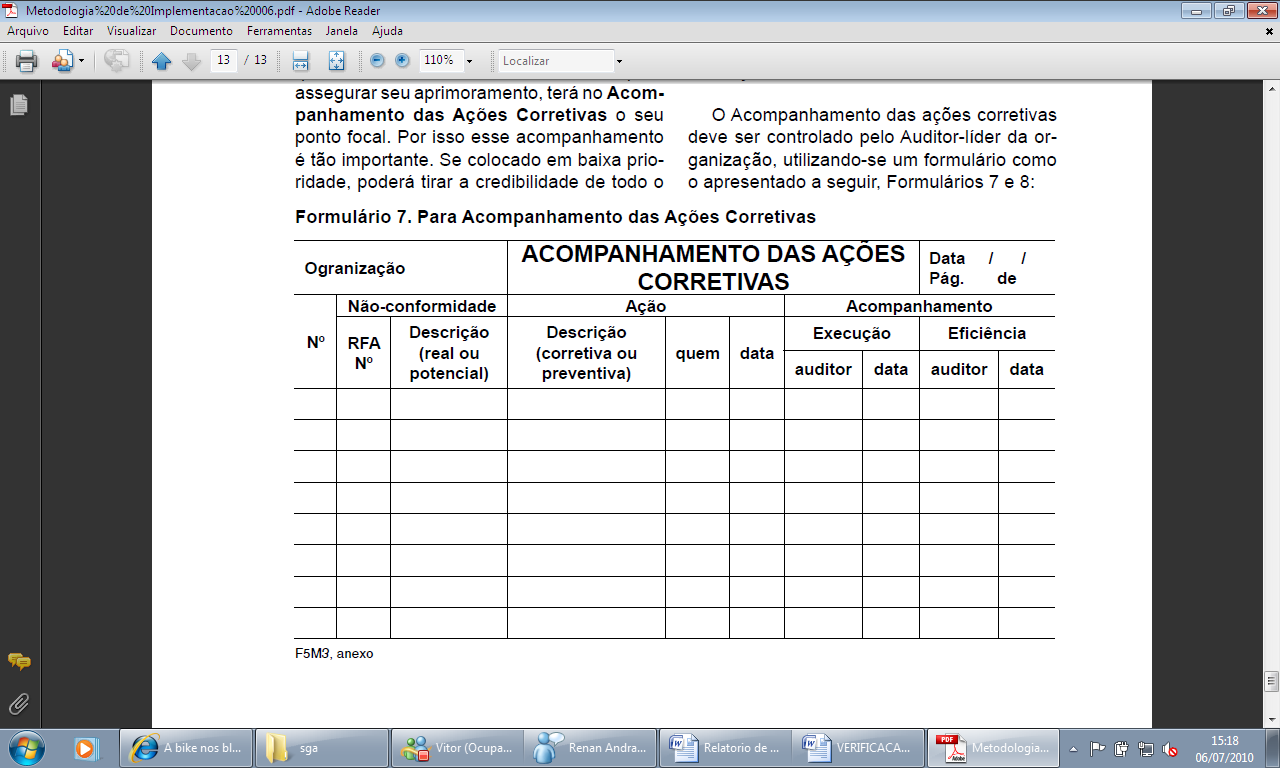Screen dimensions: 1280x768
Task: Open the Janela menu
Action: 342,31
